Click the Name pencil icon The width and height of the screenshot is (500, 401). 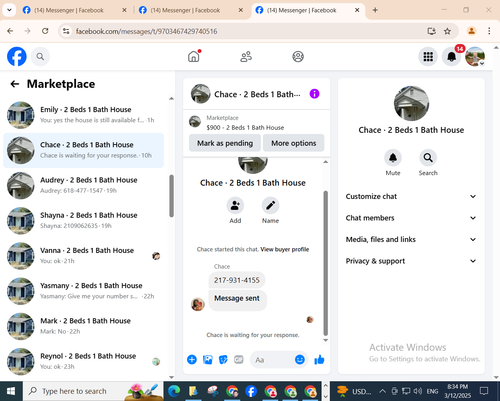pos(270,206)
